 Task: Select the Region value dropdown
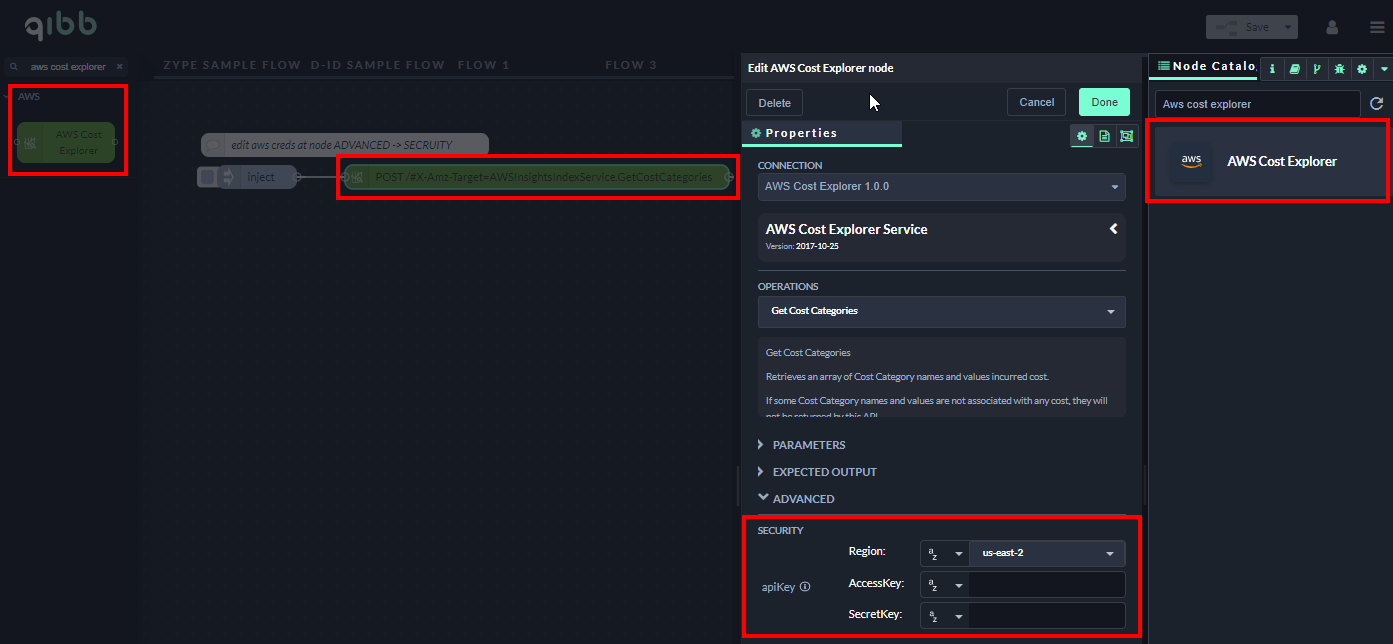[x=1046, y=553]
